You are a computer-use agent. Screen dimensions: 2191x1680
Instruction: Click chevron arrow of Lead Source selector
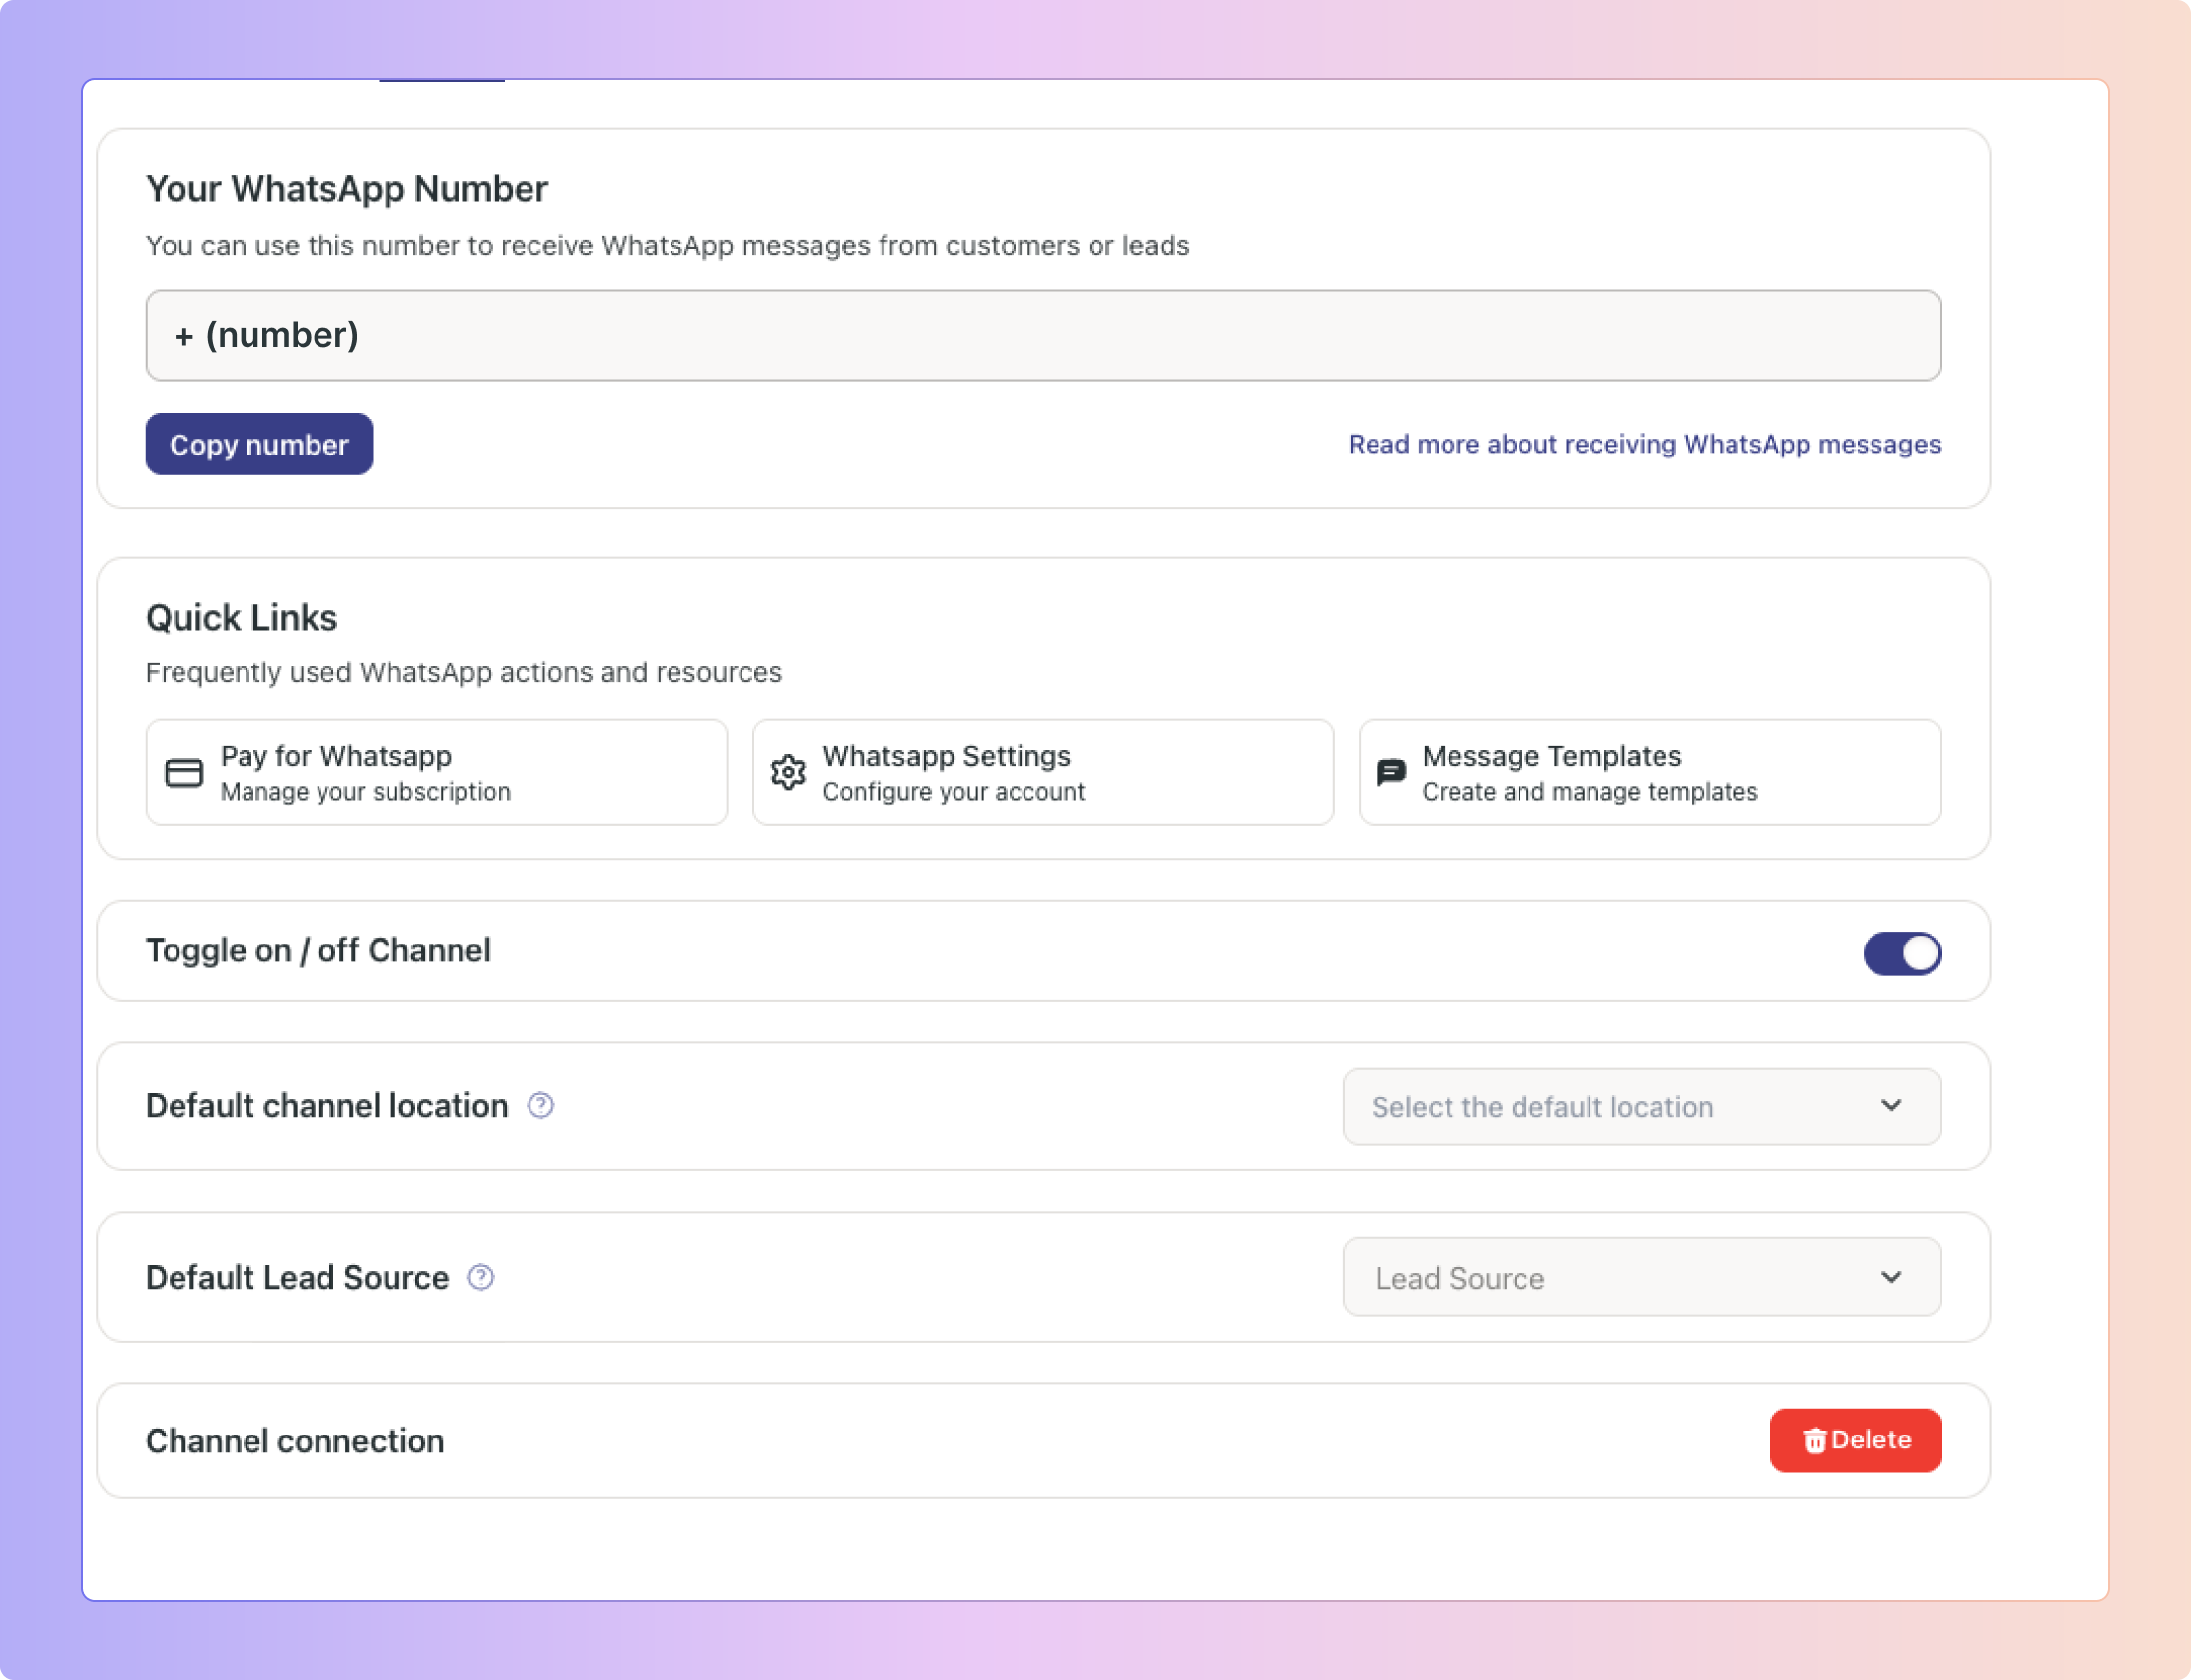pos(1890,1278)
